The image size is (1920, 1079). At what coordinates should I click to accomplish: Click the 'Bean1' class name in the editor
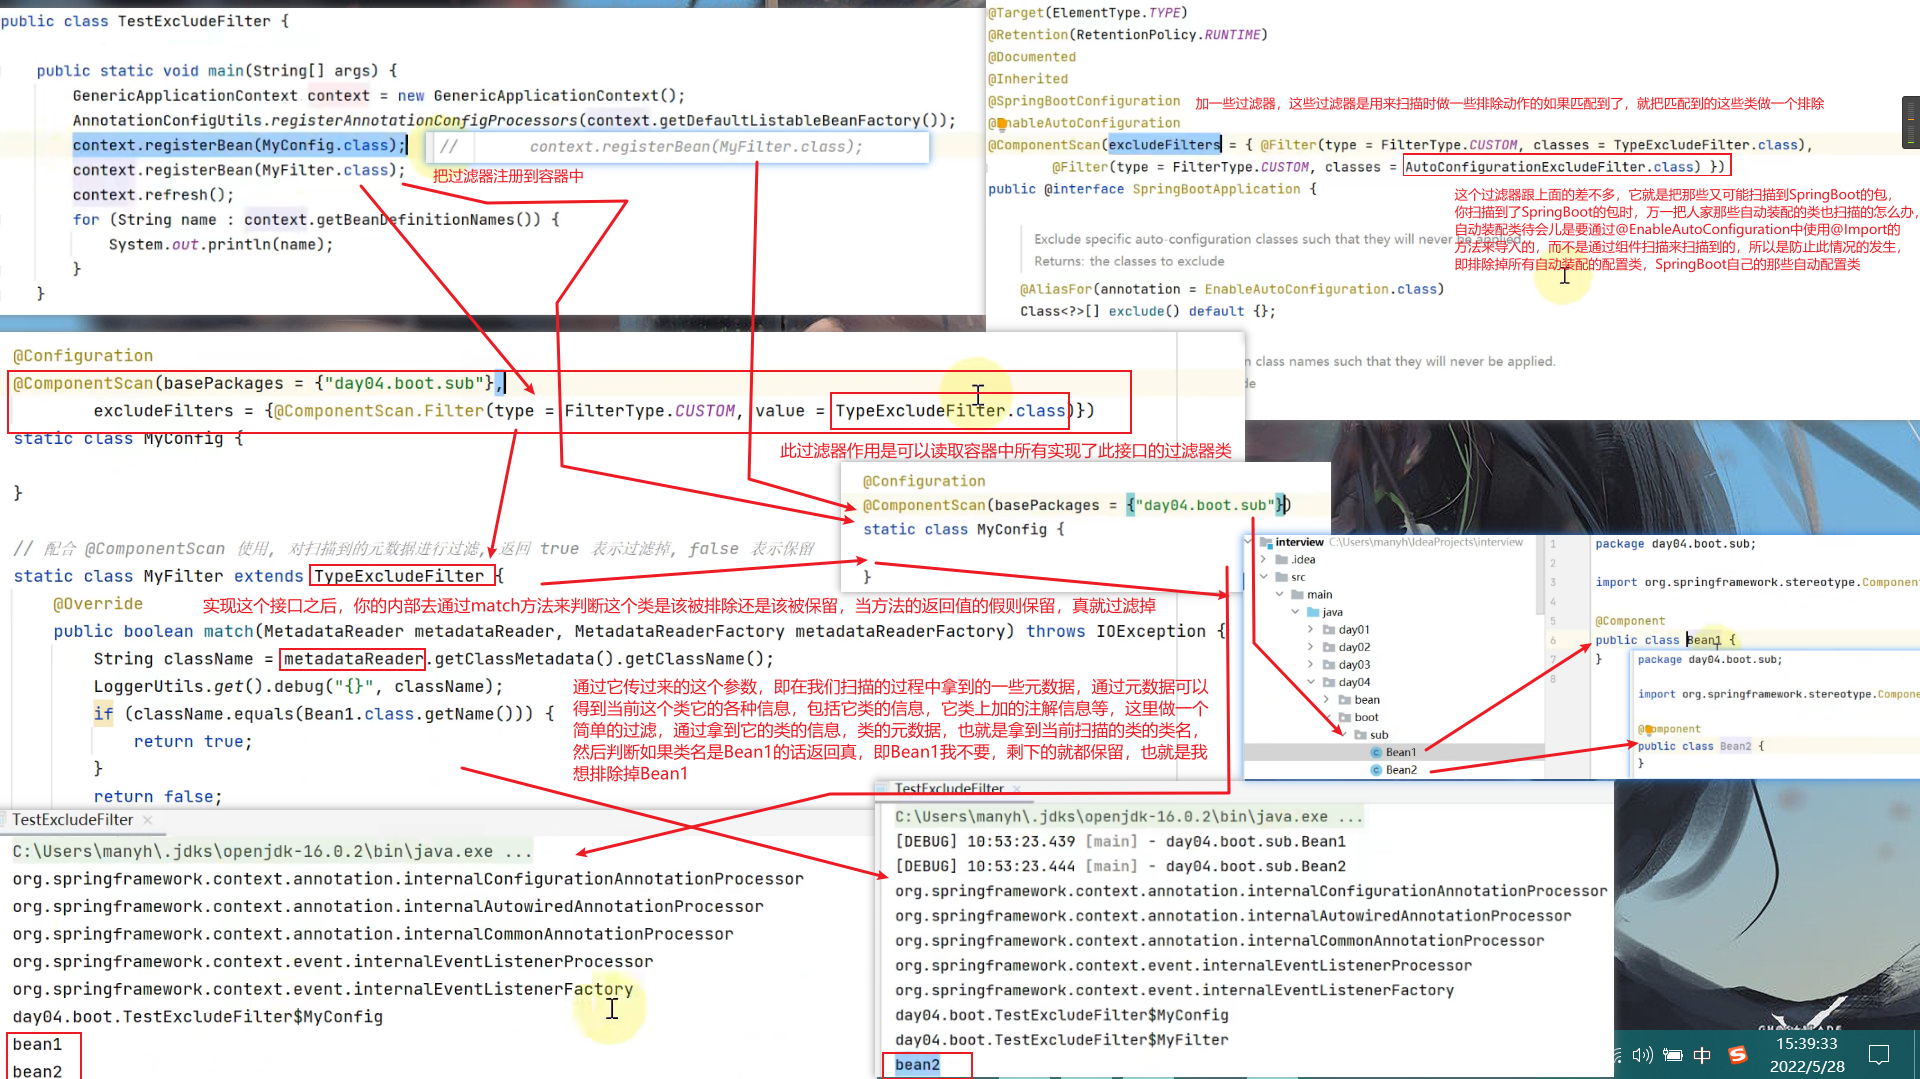tap(1705, 640)
